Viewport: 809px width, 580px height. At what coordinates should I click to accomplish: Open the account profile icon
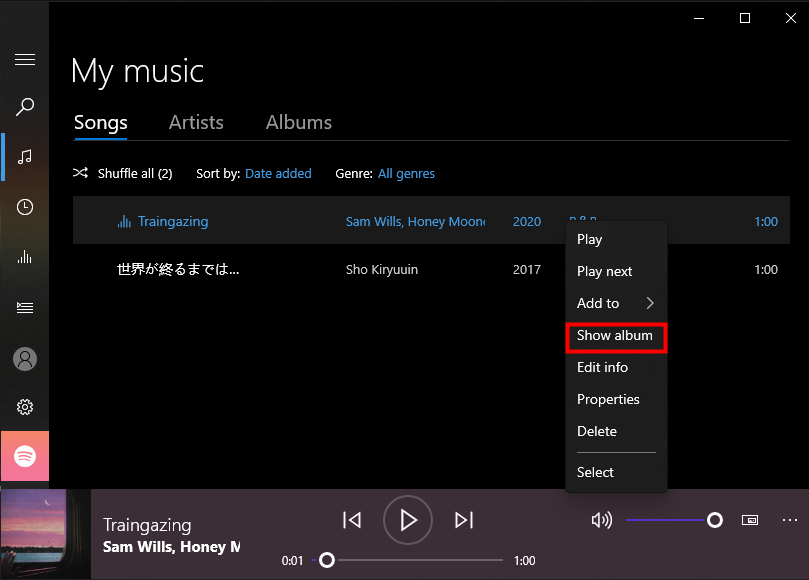pos(25,359)
